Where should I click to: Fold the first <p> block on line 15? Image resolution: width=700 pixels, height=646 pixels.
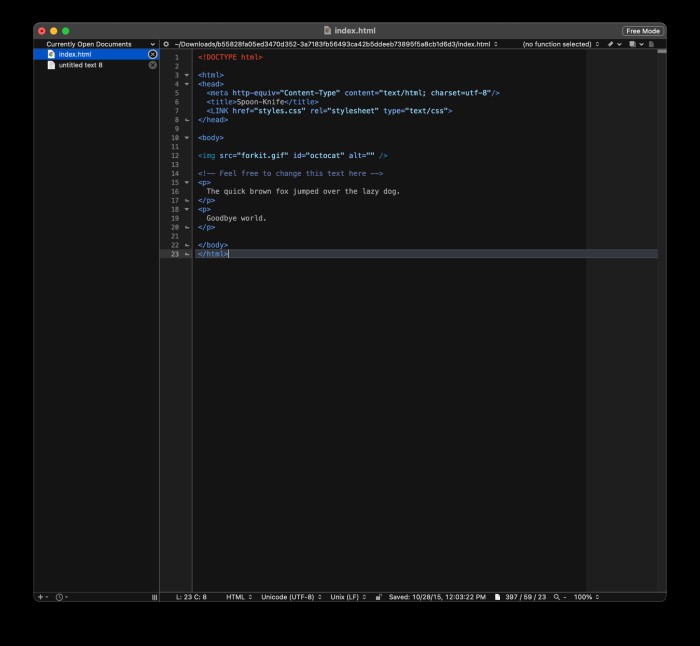pyautogui.click(x=186, y=183)
